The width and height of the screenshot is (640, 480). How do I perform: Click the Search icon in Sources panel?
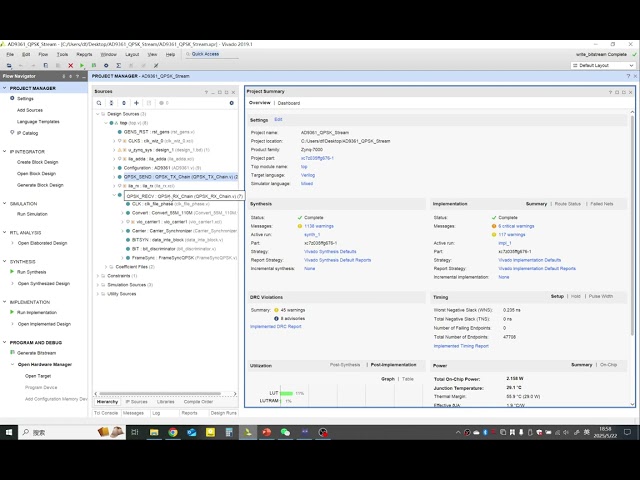pos(98,103)
